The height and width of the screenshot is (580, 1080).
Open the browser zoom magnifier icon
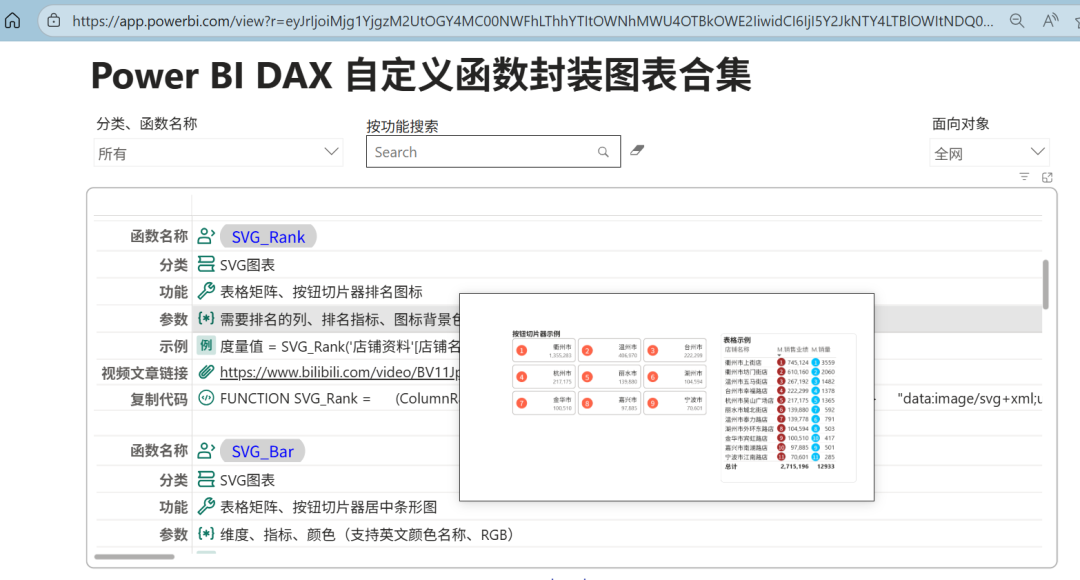pos(1017,21)
